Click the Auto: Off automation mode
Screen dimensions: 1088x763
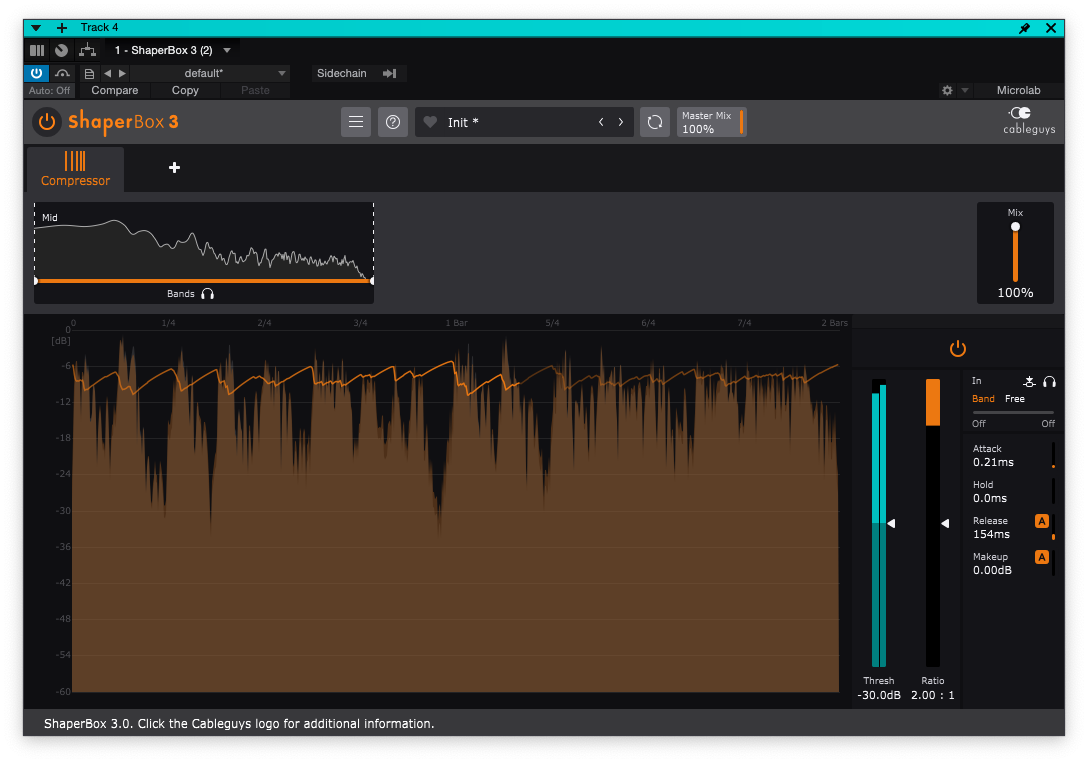pyautogui.click(x=49, y=90)
